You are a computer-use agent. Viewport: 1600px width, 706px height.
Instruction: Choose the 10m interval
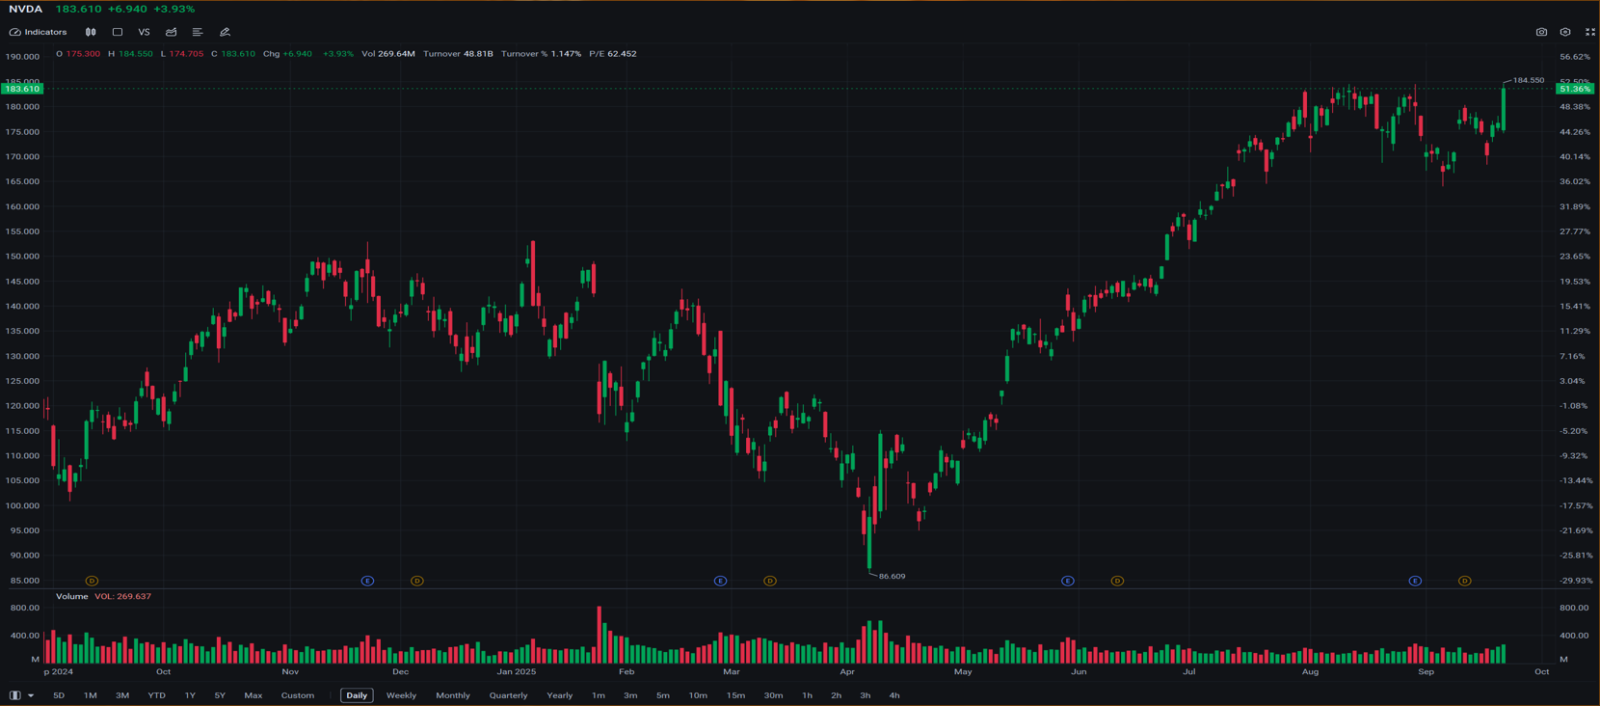pyautogui.click(x=698, y=695)
